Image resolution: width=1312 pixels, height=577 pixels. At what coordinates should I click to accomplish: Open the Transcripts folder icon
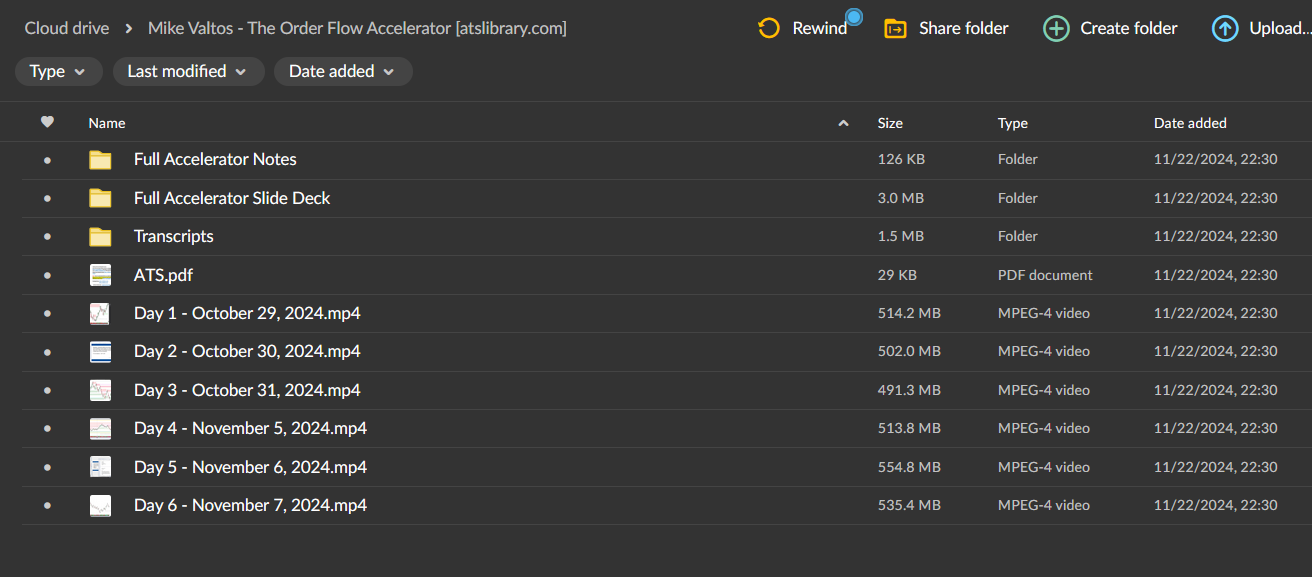click(x=100, y=236)
